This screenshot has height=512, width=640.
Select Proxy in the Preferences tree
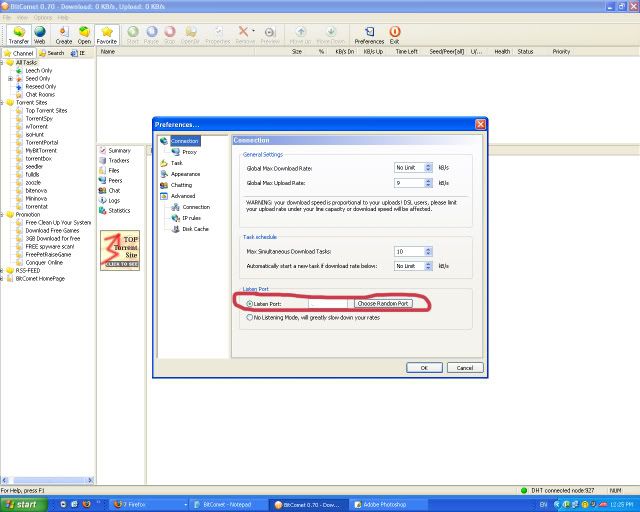pos(189,152)
